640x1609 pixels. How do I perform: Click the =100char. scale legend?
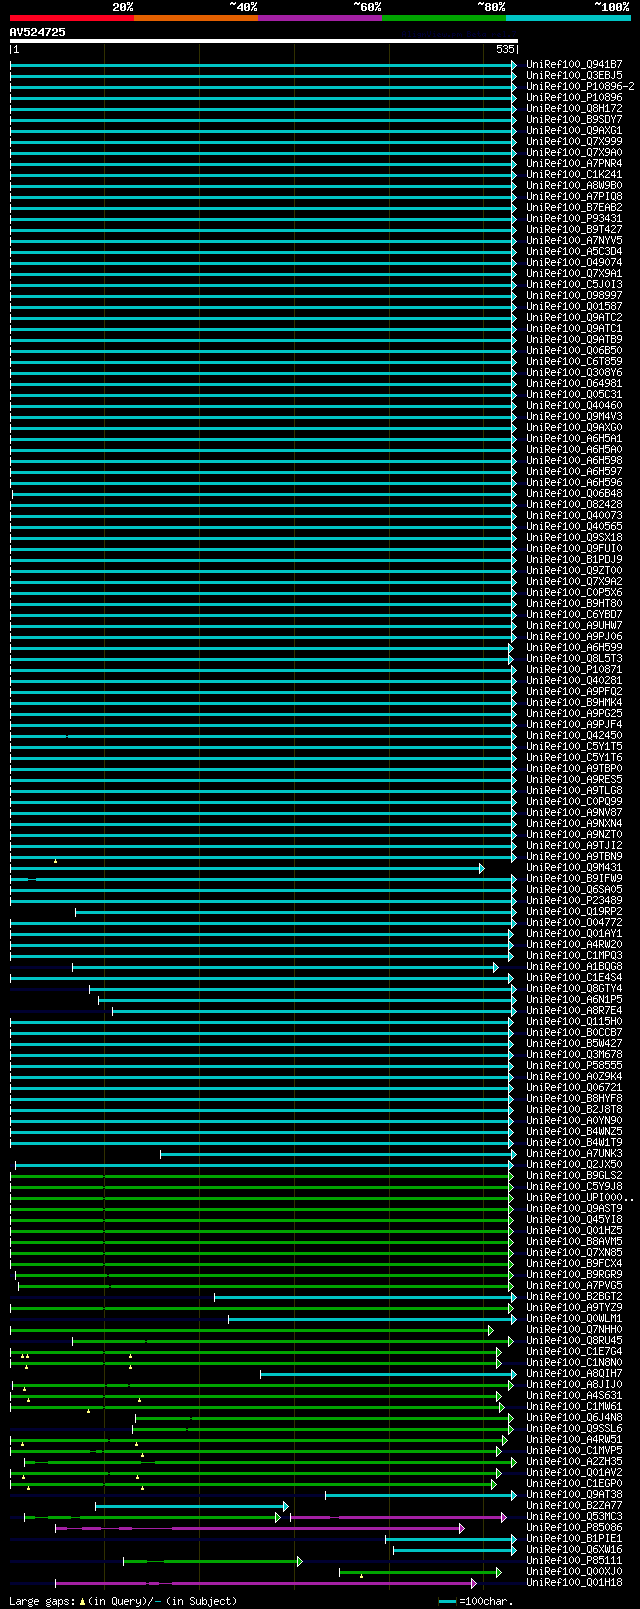point(476,1601)
